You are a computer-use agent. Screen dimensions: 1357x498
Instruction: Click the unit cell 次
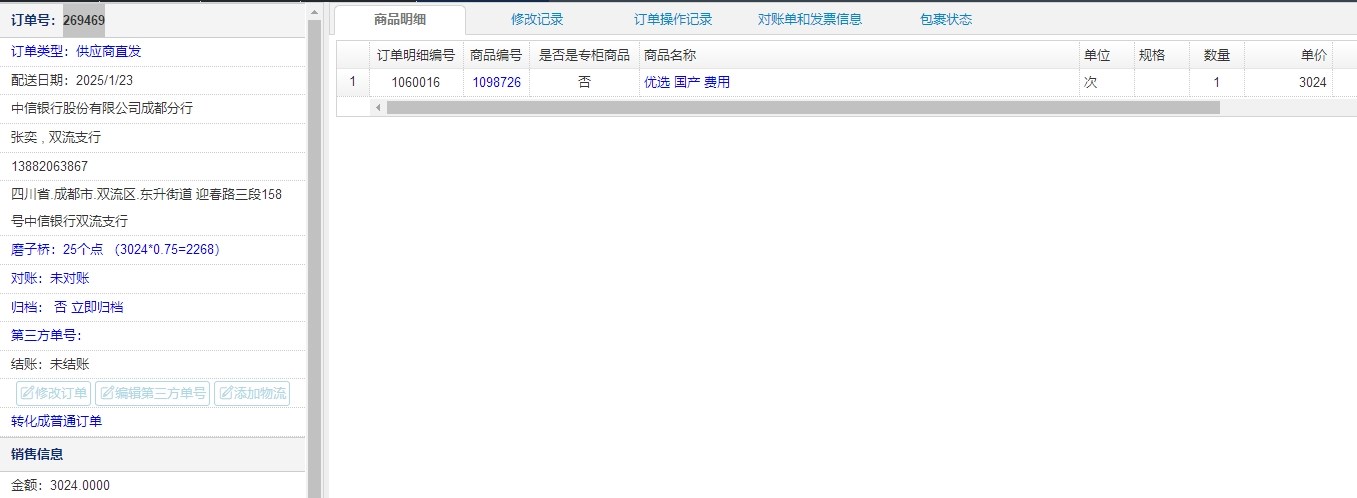[1106, 83]
